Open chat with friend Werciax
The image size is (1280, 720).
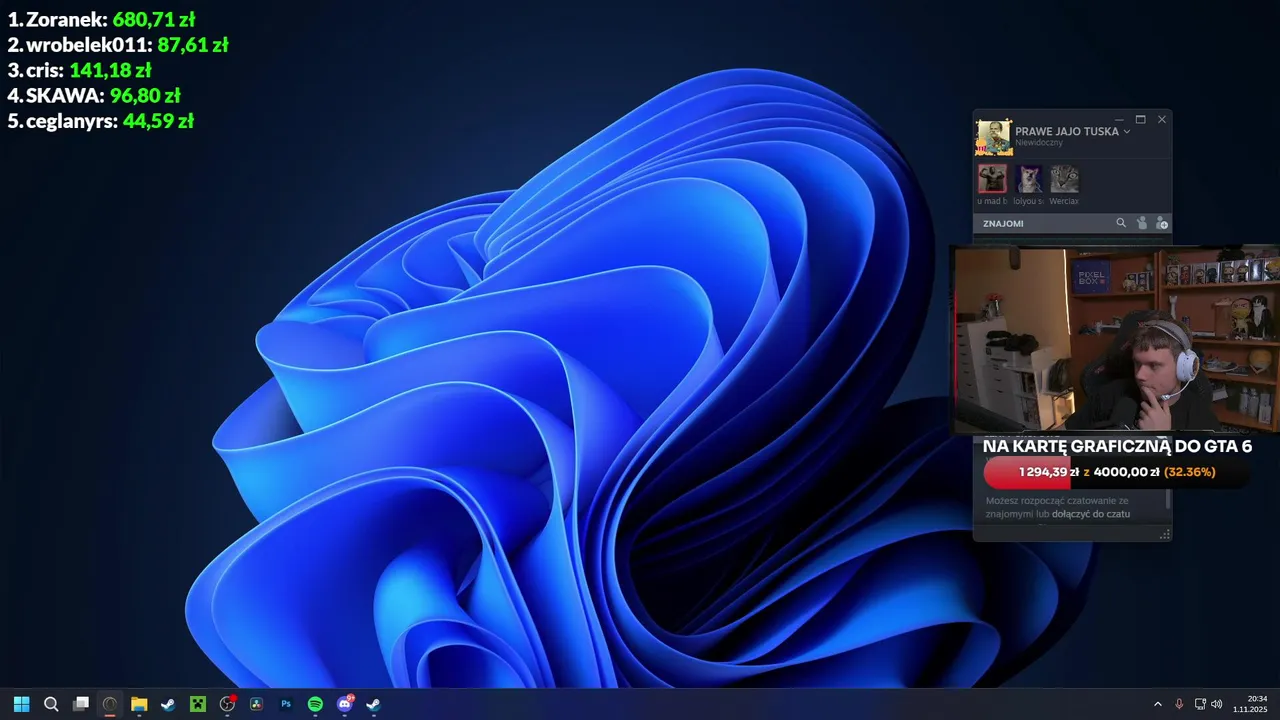(1064, 179)
